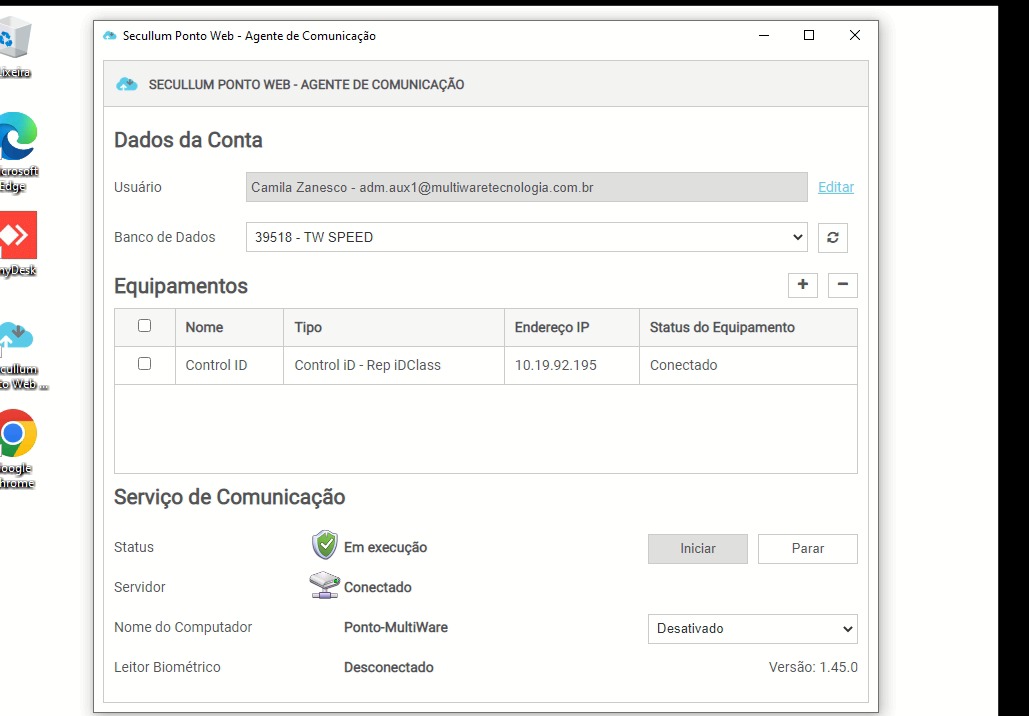
Task: Click the server connection icon
Action: point(325,586)
